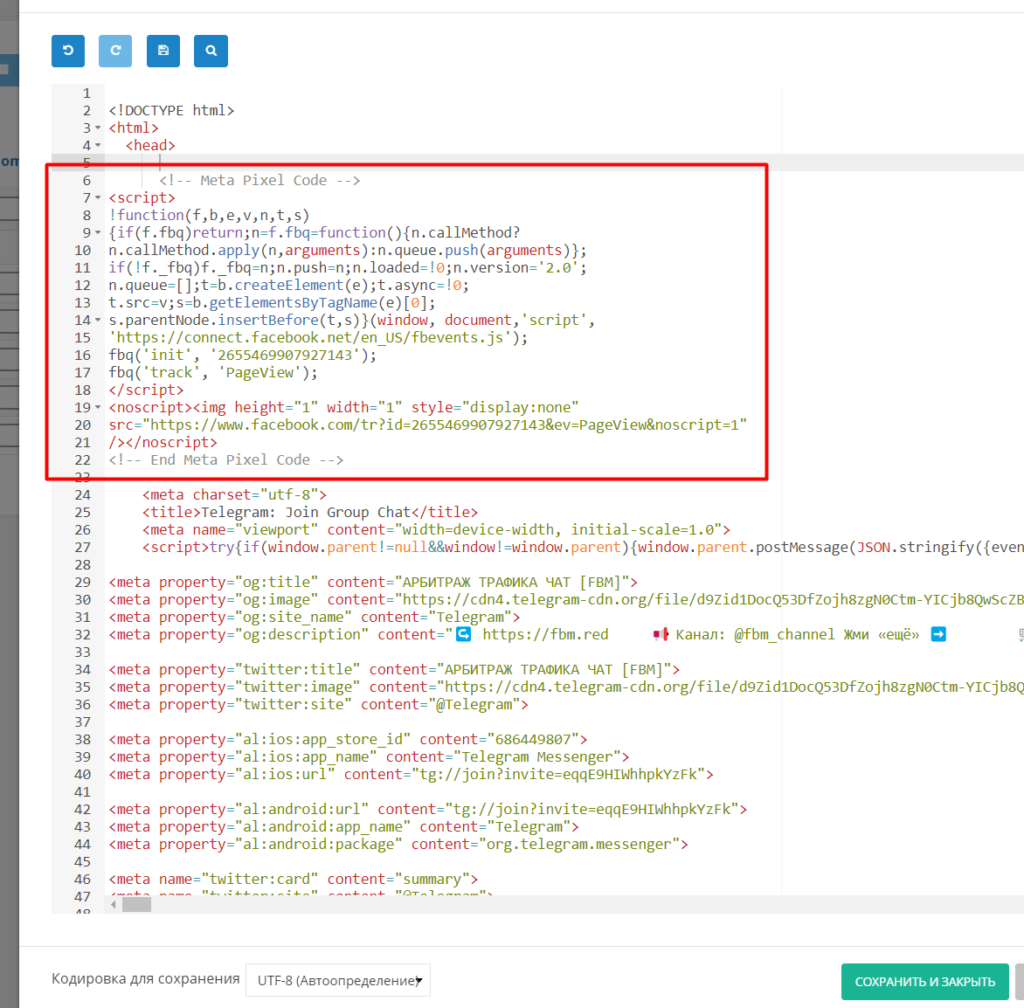
Task: Click the connect.facebook.net fbevents.js URL
Action: click(318, 338)
